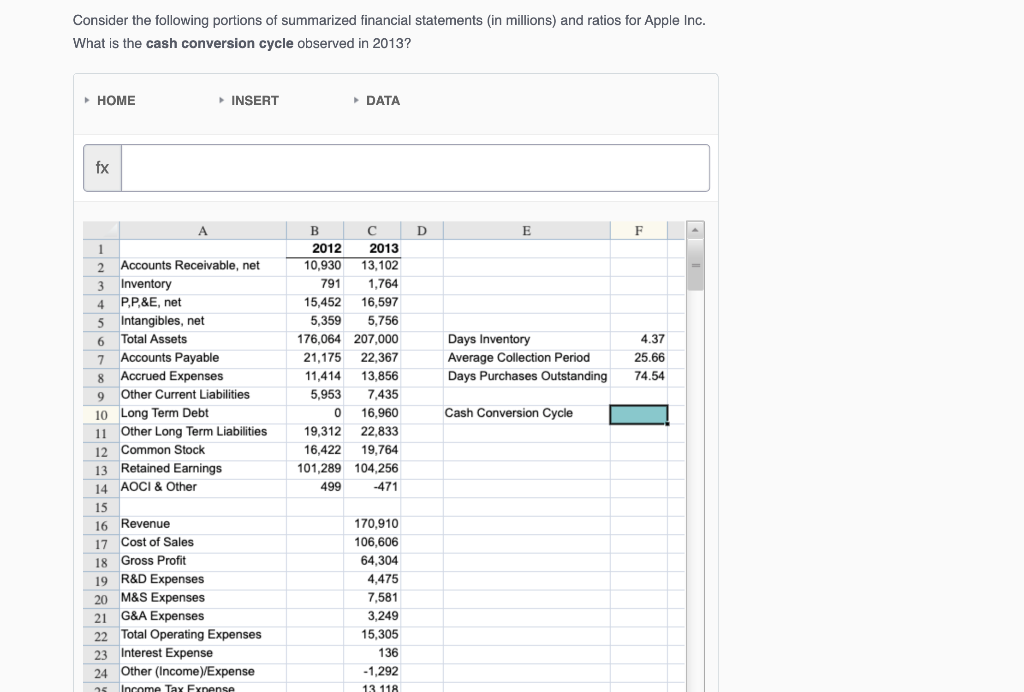Select the 'R&D Expenses' cell
The height and width of the screenshot is (692, 1024).
[202, 579]
